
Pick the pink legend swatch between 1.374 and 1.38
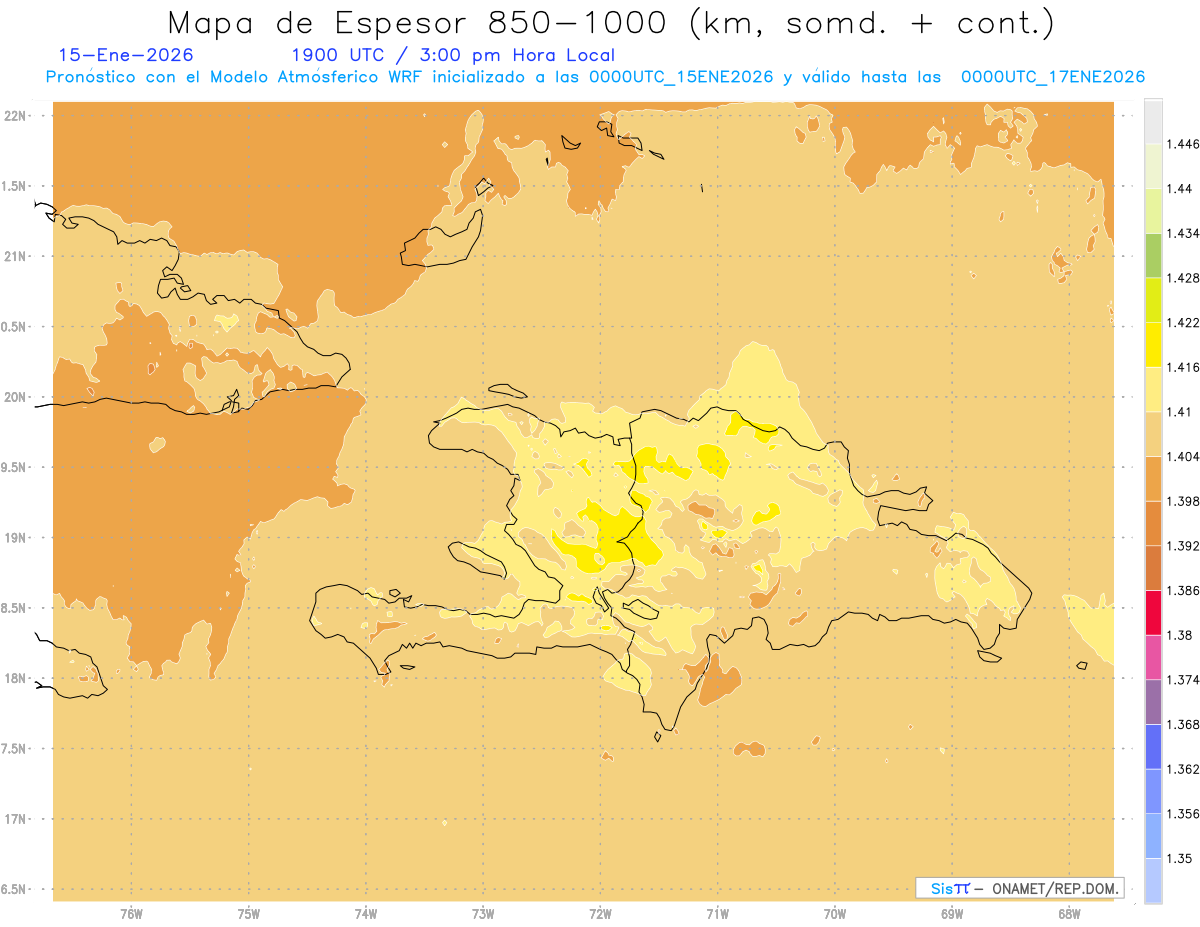tap(1153, 657)
